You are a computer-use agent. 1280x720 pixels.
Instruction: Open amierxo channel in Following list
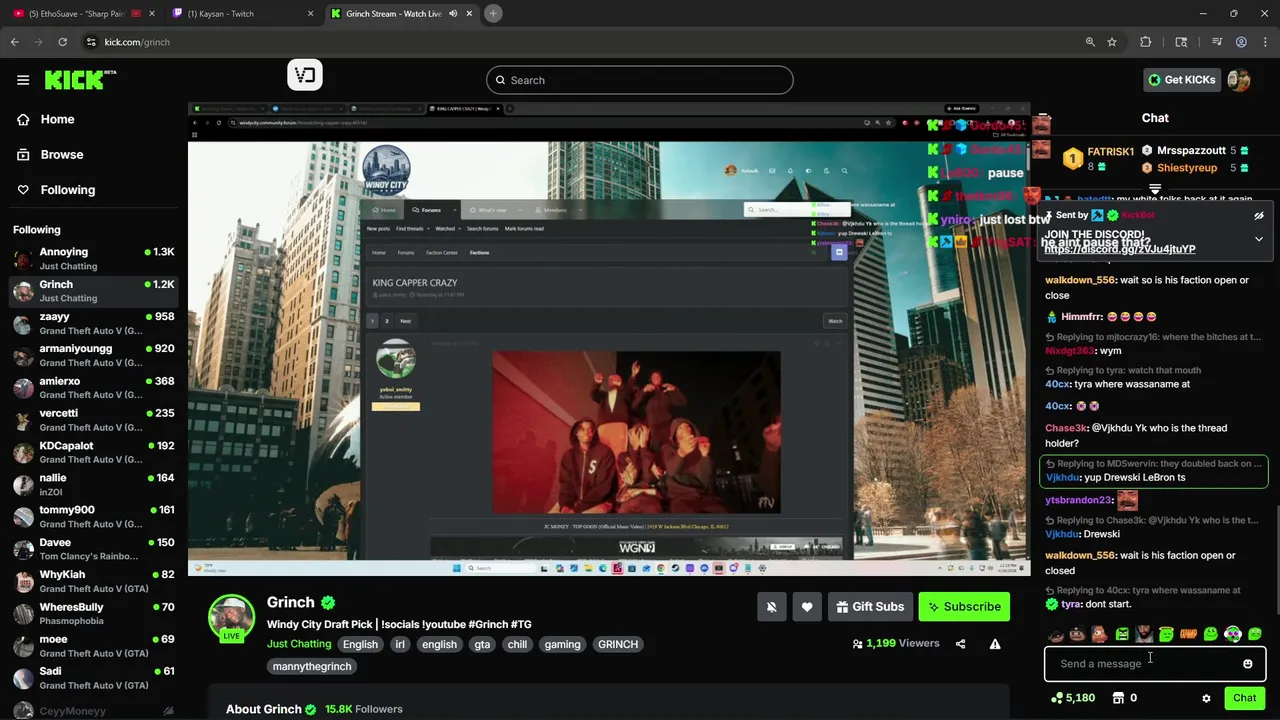coord(93,387)
